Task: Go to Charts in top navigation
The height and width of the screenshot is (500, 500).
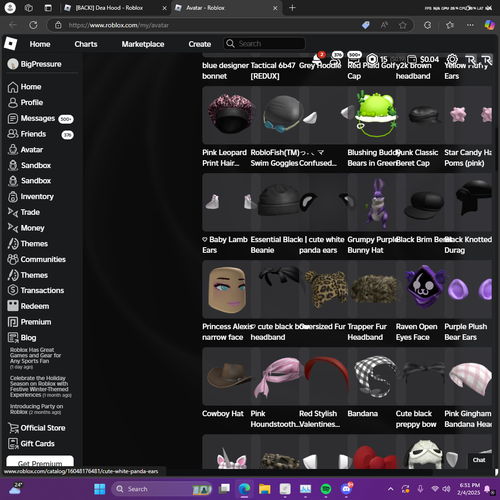Action: pos(86,44)
